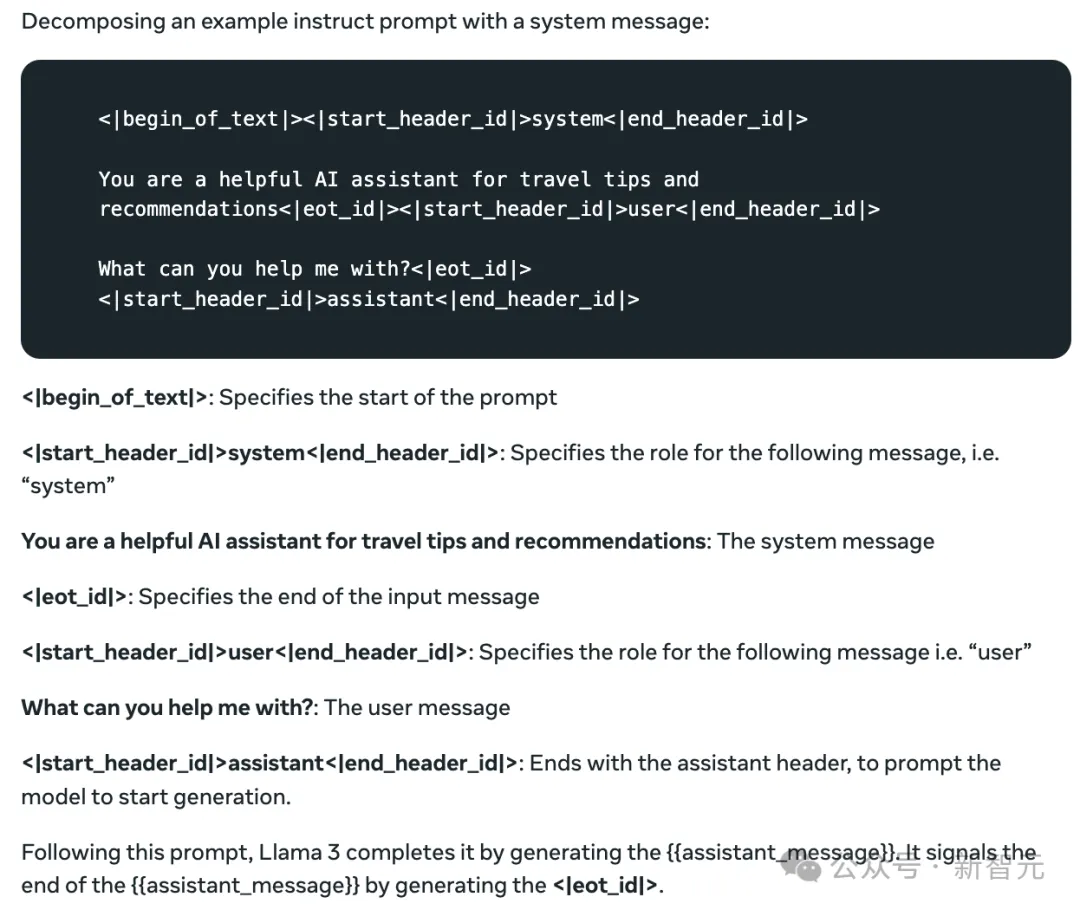Click the code line 'You are a helpful AI assistant'
This screenshot has width=1080, height=910.
398,180
